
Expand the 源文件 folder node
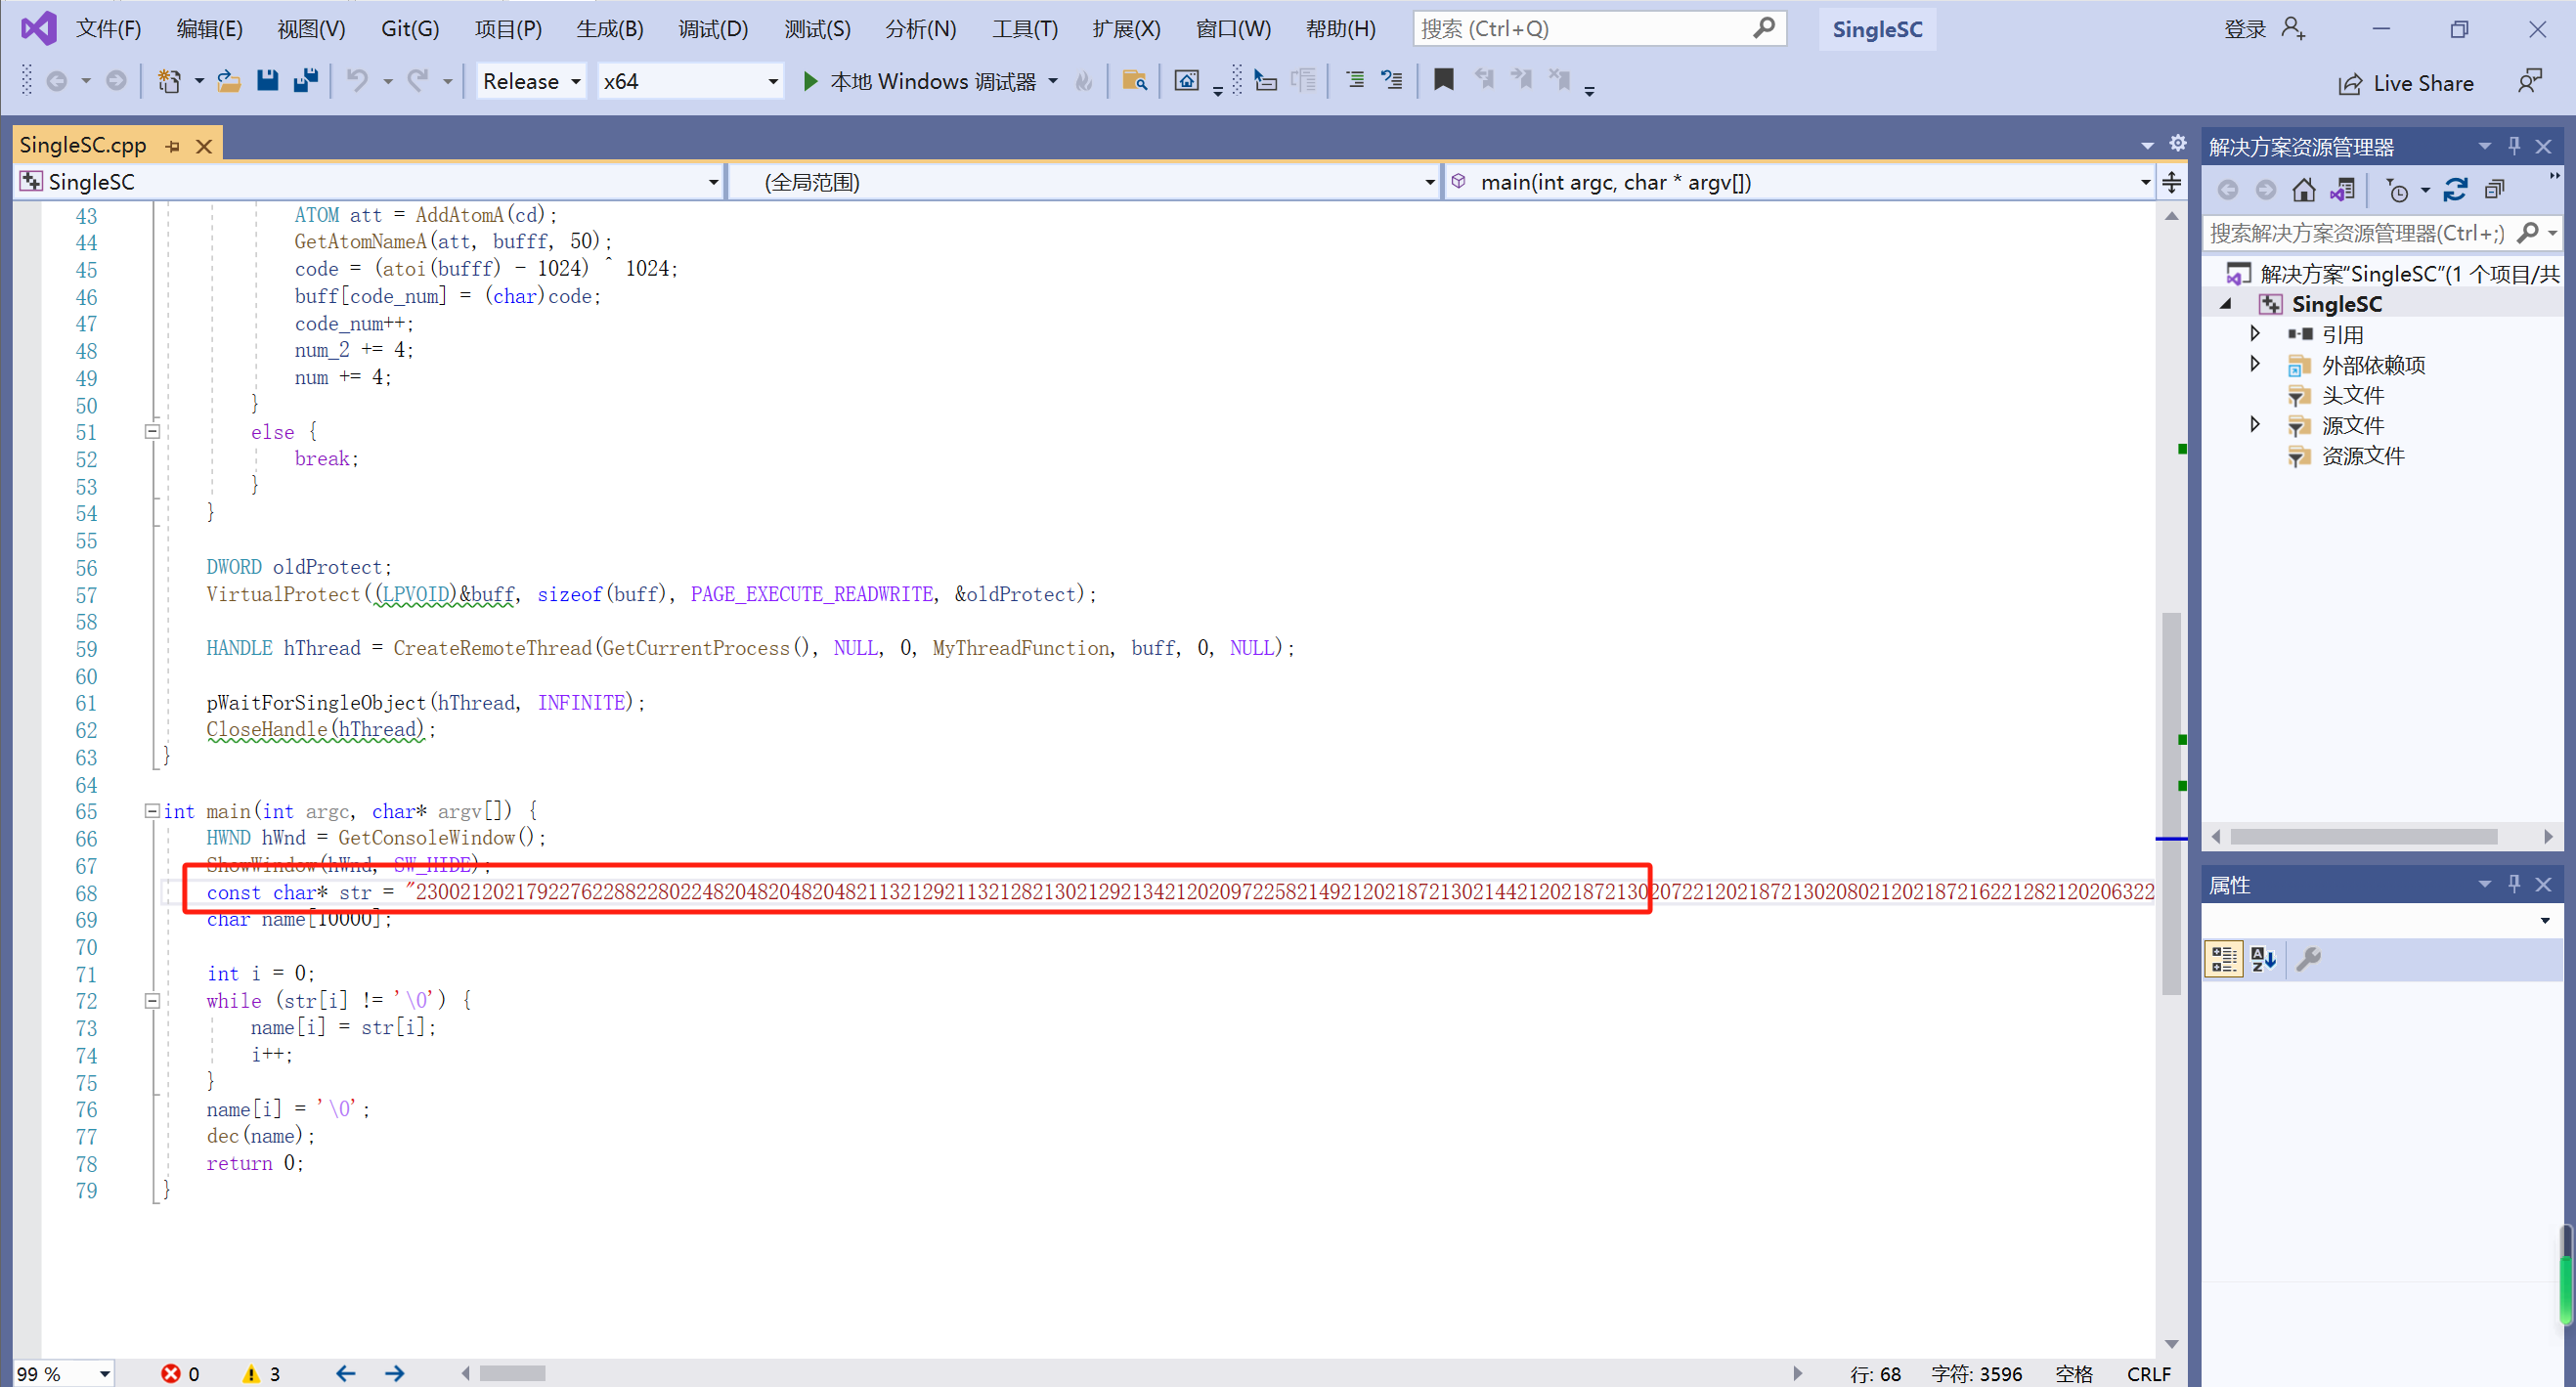[x=2254, y=425]
